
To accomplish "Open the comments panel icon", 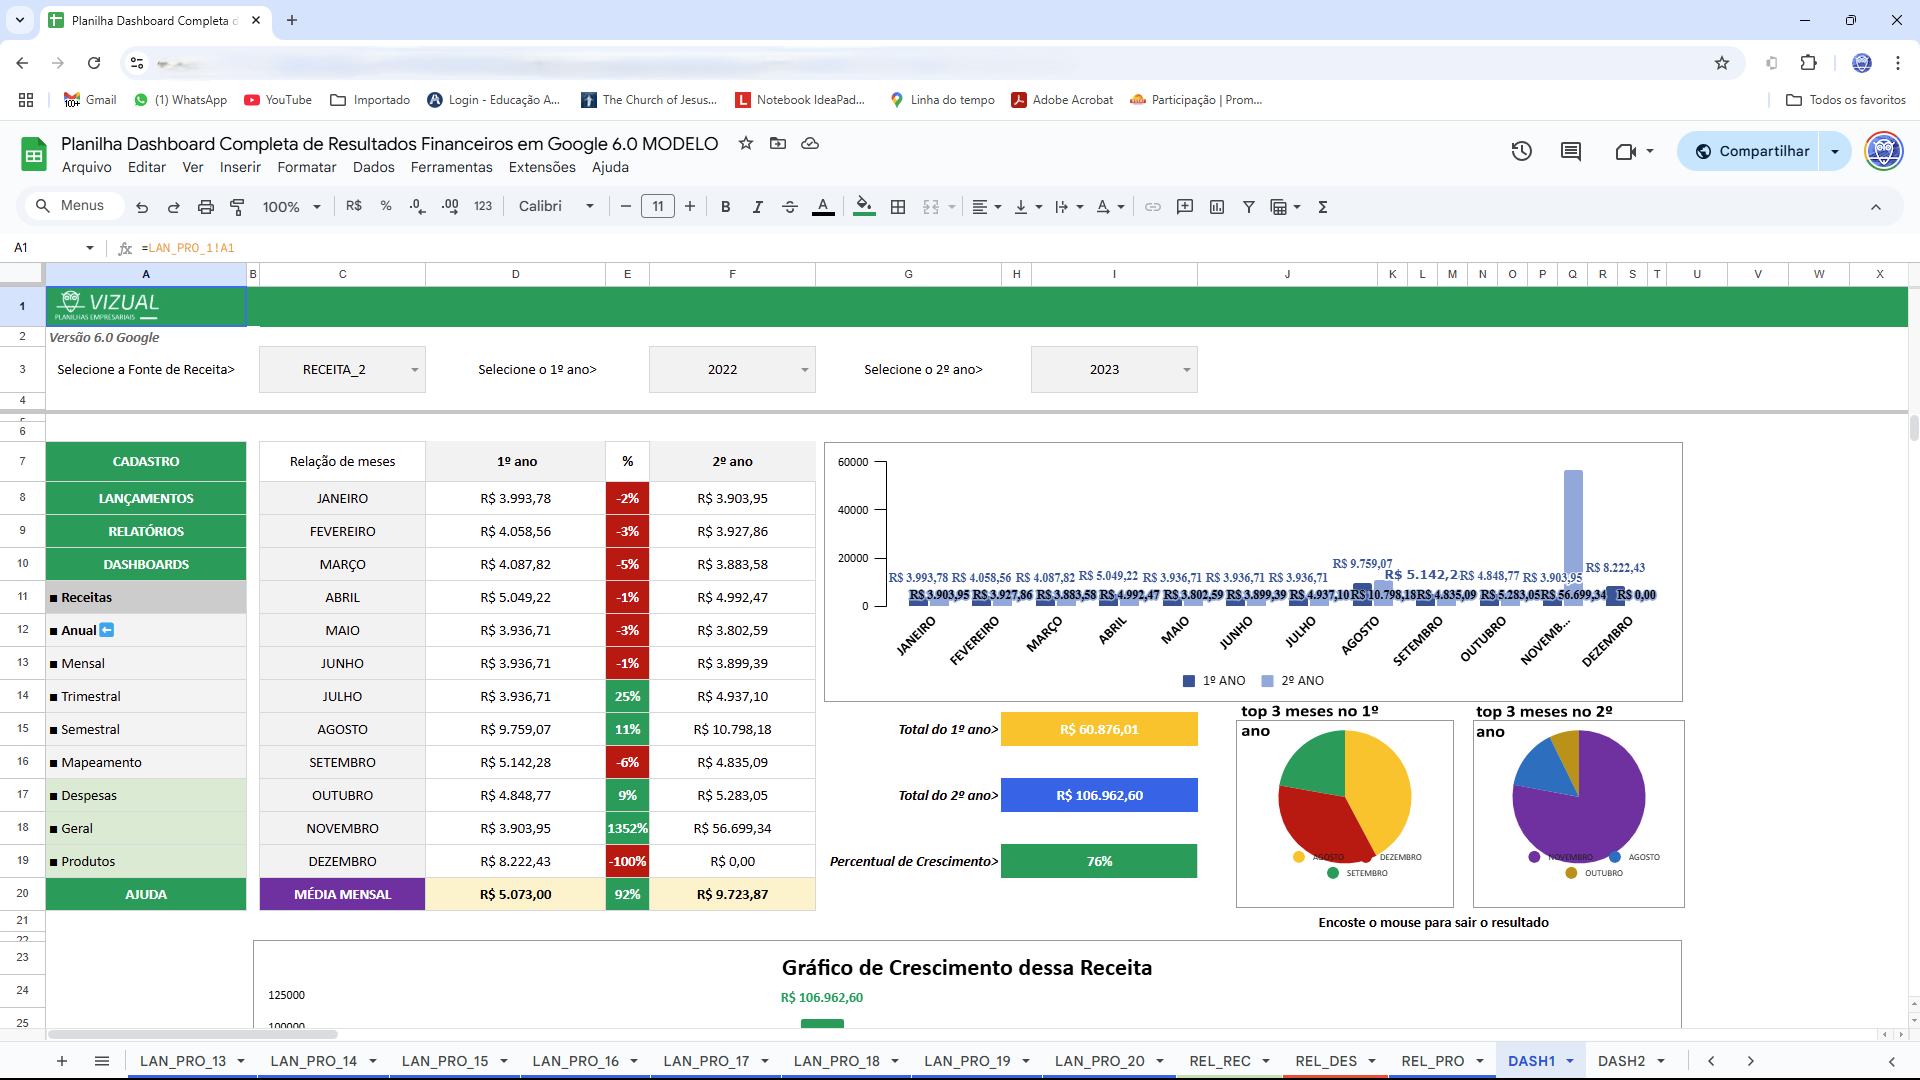I will pos(1570,151).
